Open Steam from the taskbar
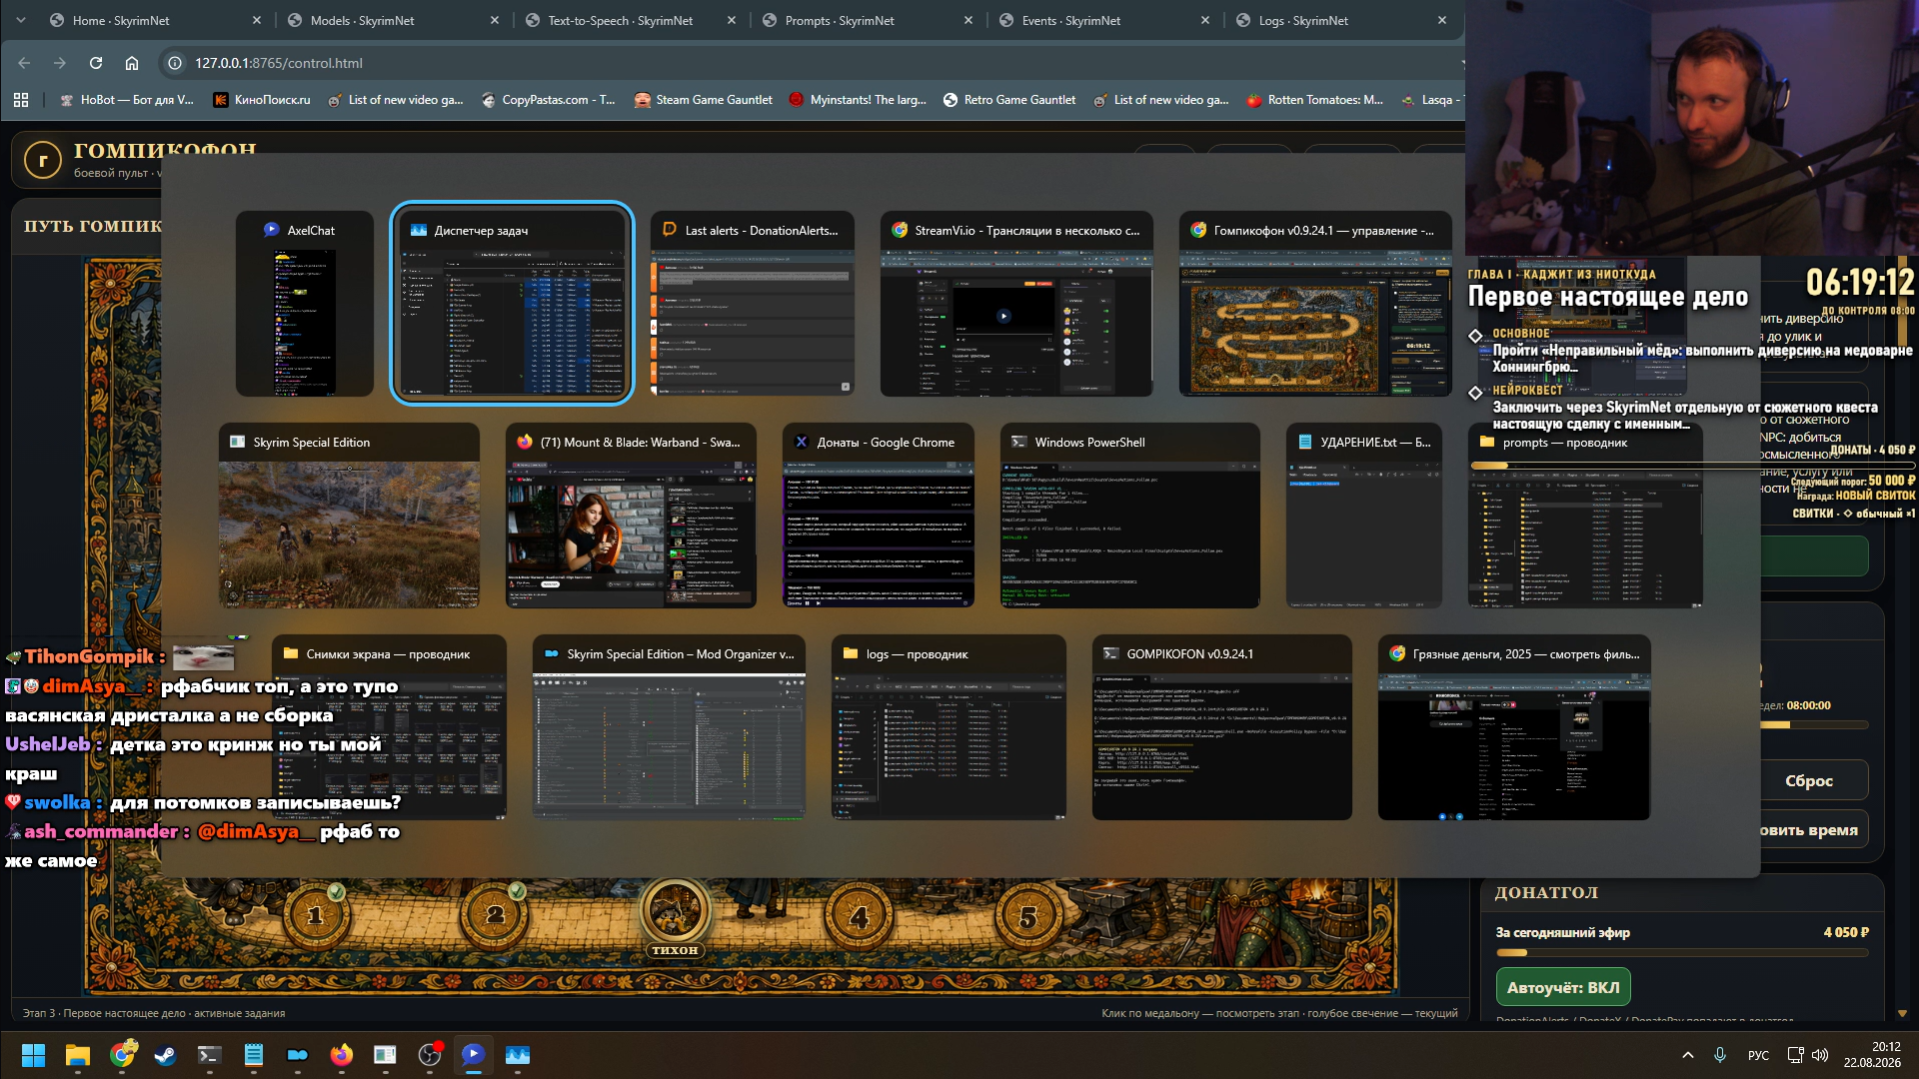1919x1079 pixels. [x=165, y=1055]
